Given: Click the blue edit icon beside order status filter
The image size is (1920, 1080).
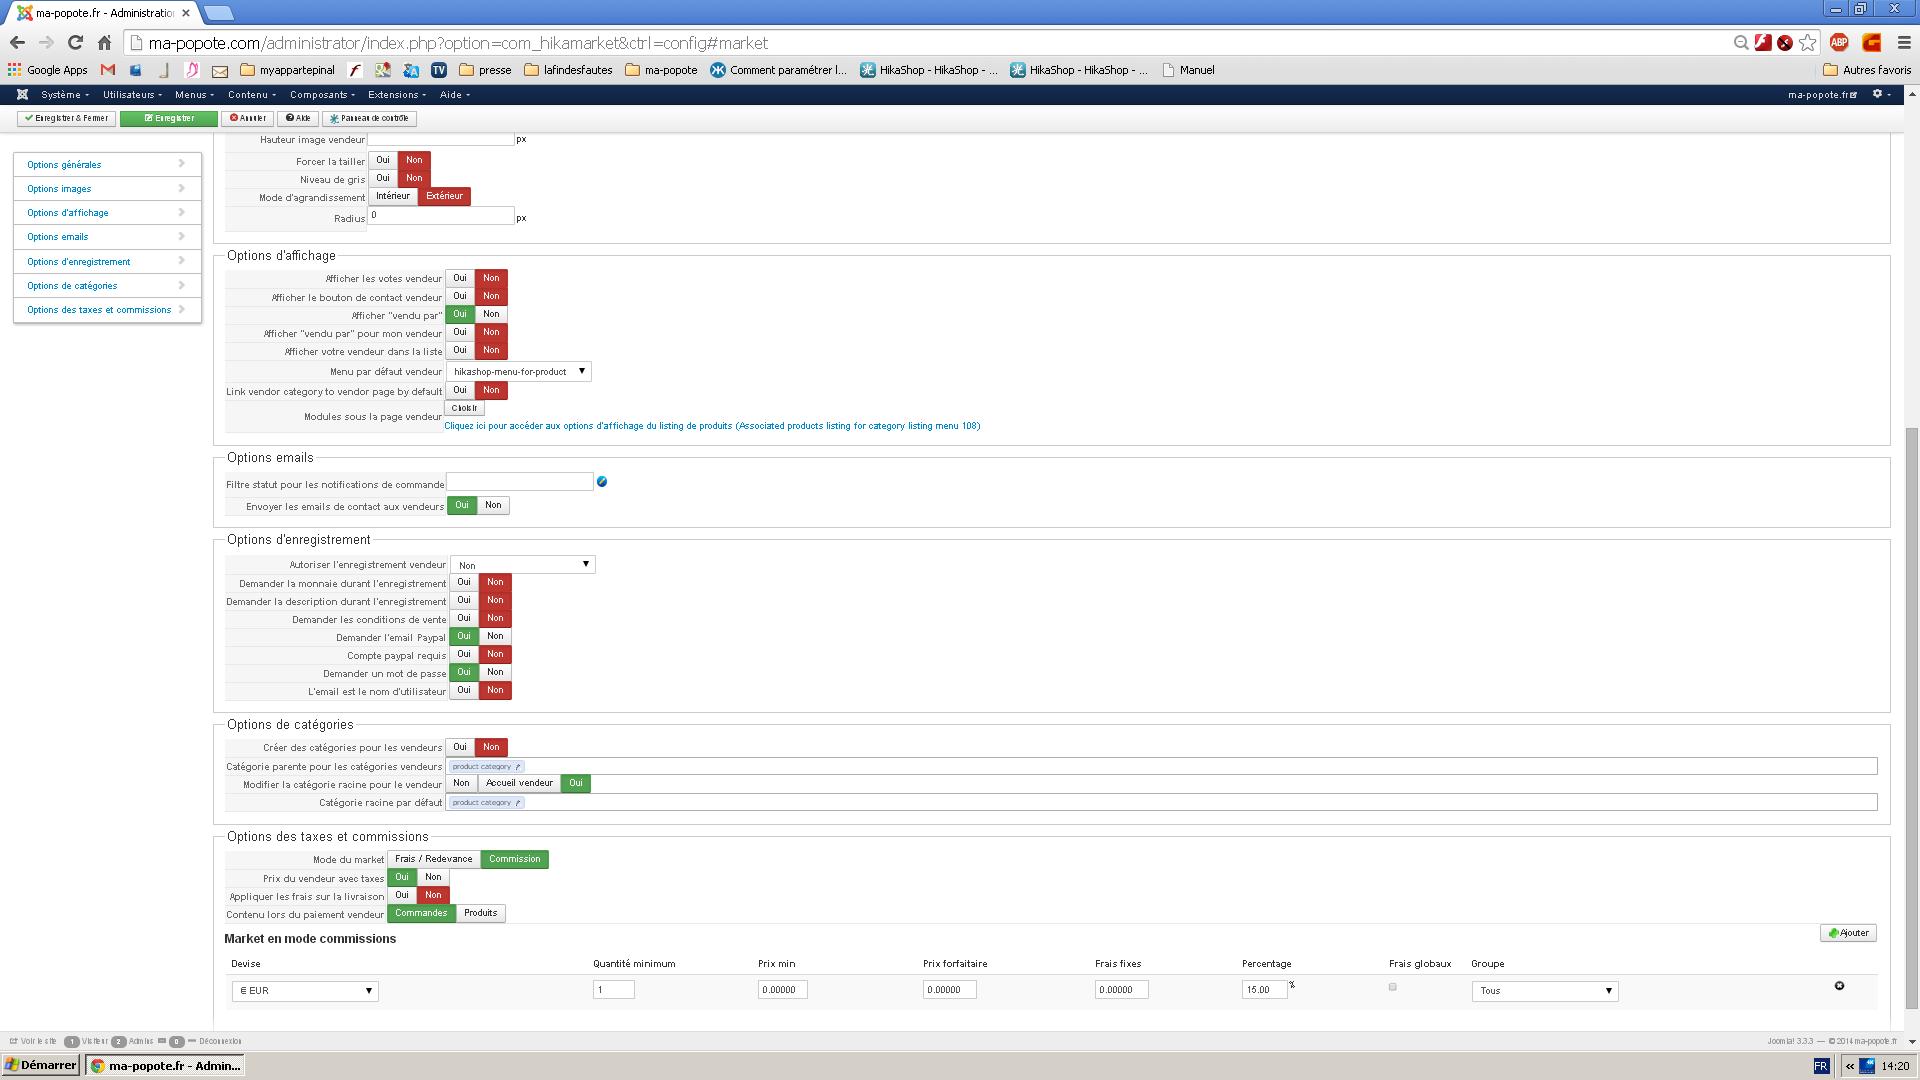Looking at the screenshot, I should point(602,482).
